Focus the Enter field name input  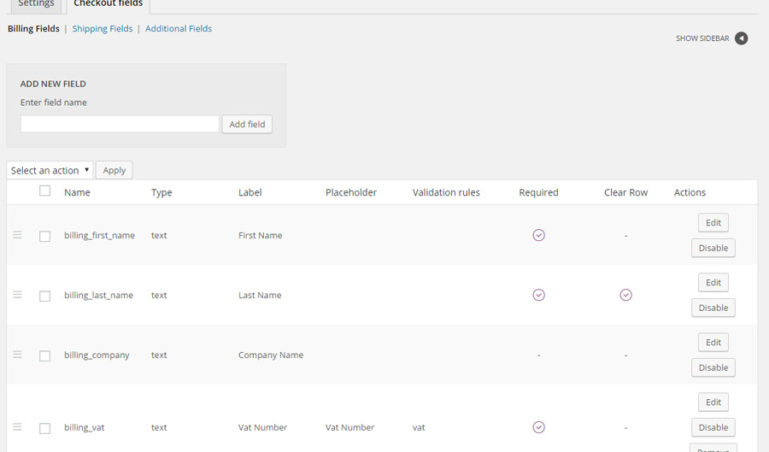pos(119,124)
